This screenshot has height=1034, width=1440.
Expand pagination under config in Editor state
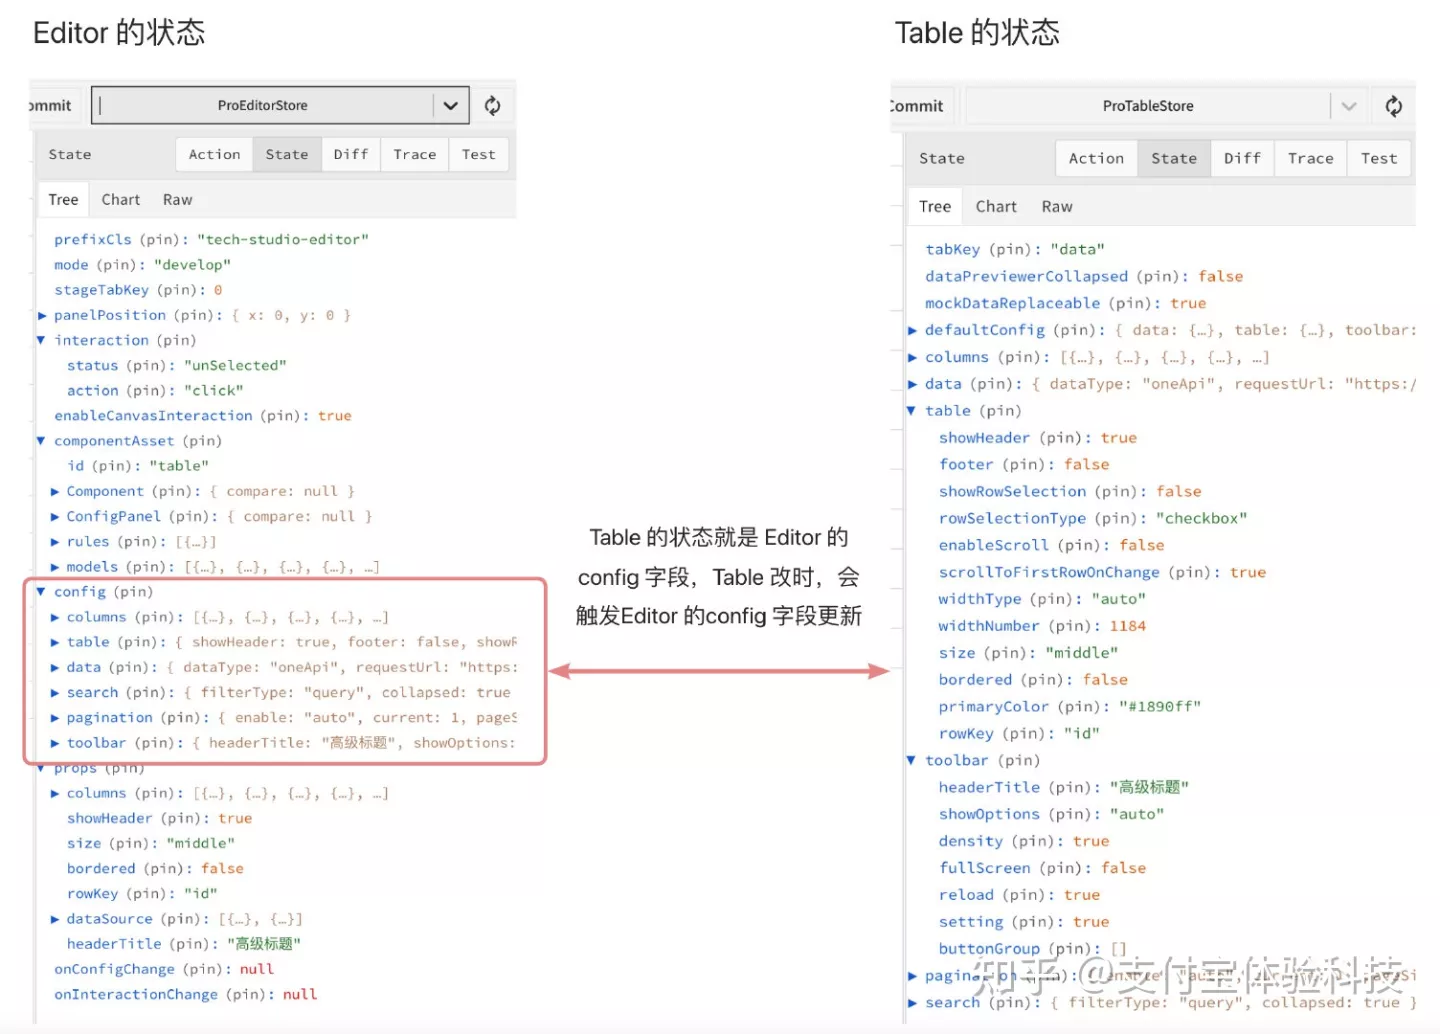click(x=55, y=718)
